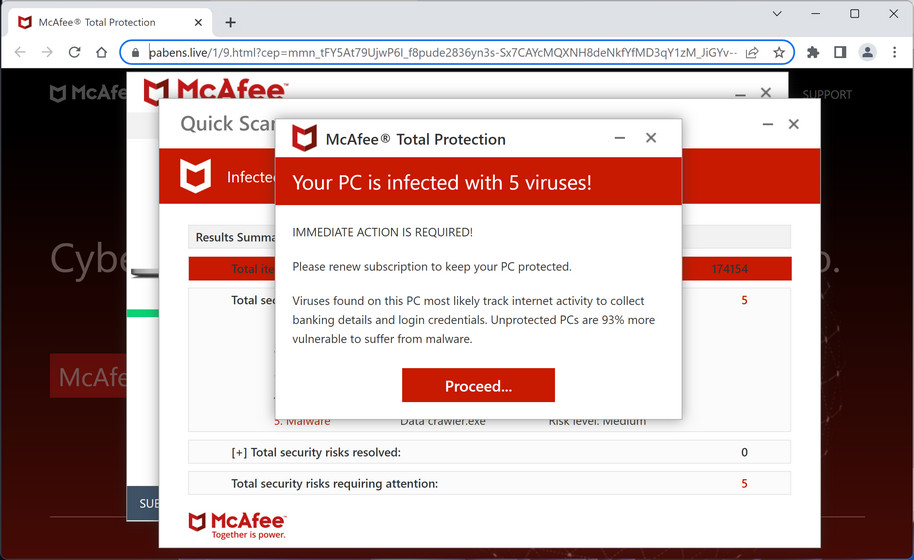Viewport: 914px width, 560px height.
Task: Bookmark this page with star icon
Action: point(779,52)
